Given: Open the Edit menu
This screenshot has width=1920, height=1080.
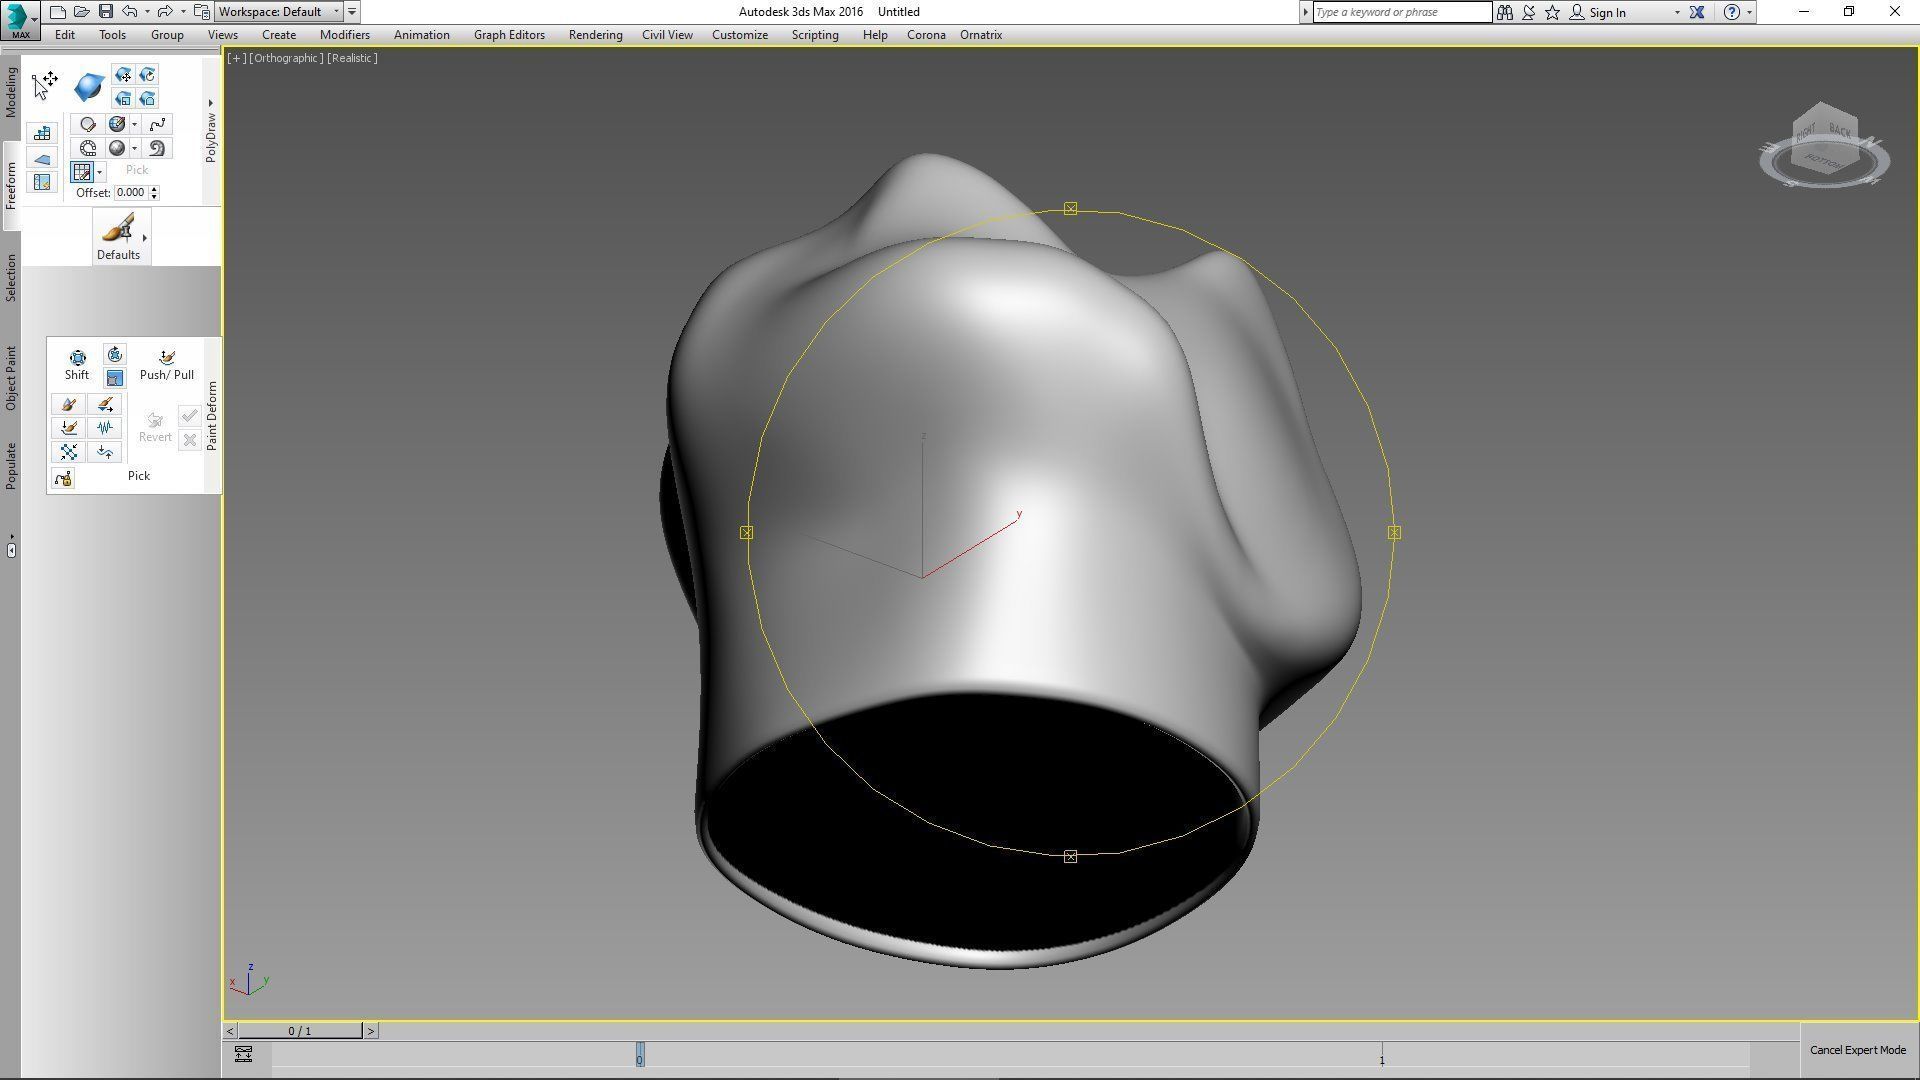Looking at the screenshot, I should point(65,35).
